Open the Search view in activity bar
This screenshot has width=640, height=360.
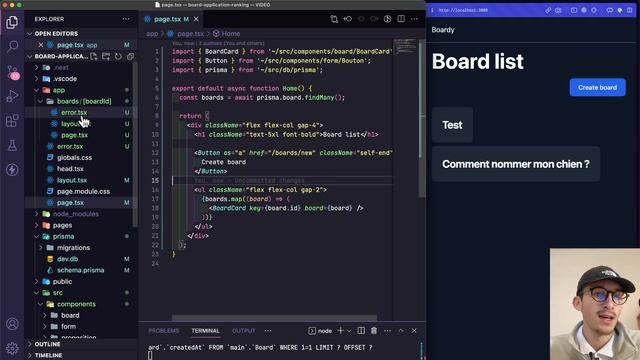(12, 46)
